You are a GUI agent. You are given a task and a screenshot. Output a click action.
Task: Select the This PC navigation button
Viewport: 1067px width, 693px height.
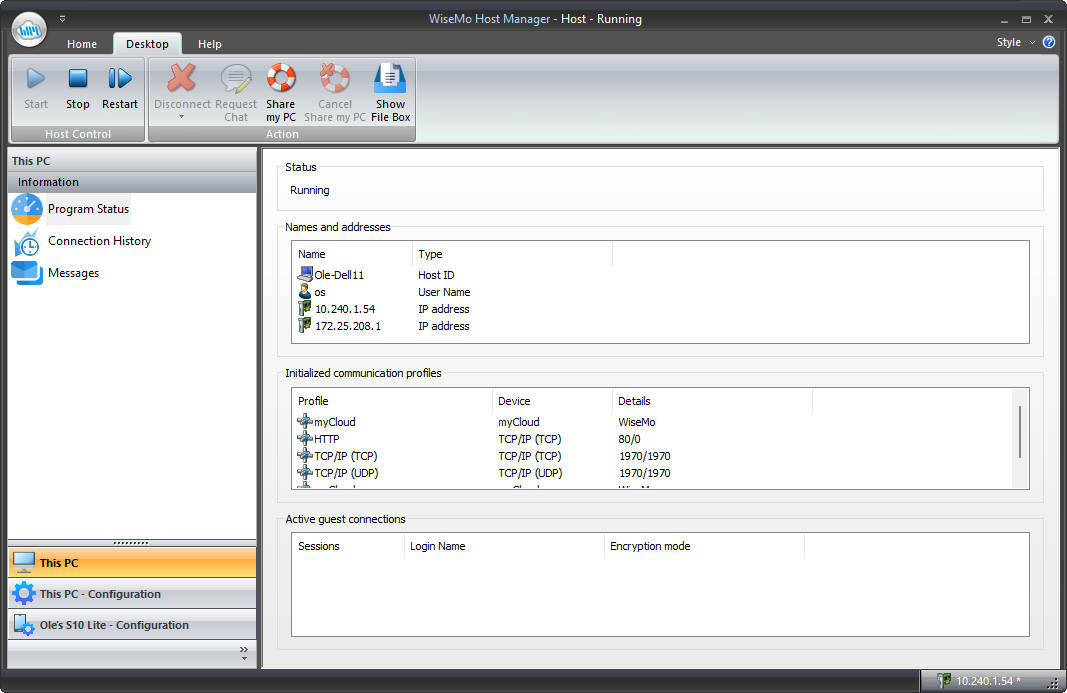coord(132,562)
